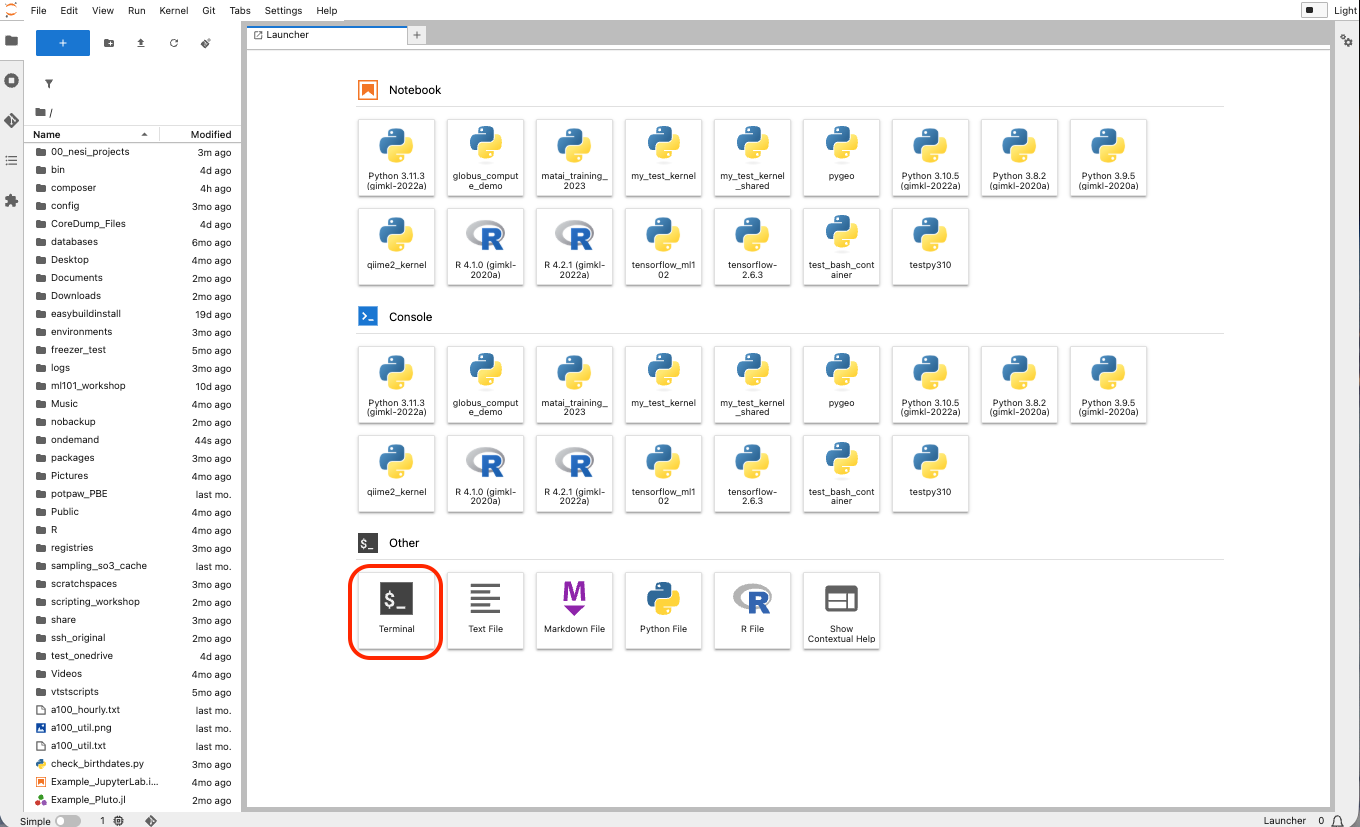Image resolution: width=1360 pixels, height=827 pixels.
Task: Select the Documents folder
Action: 132,278
